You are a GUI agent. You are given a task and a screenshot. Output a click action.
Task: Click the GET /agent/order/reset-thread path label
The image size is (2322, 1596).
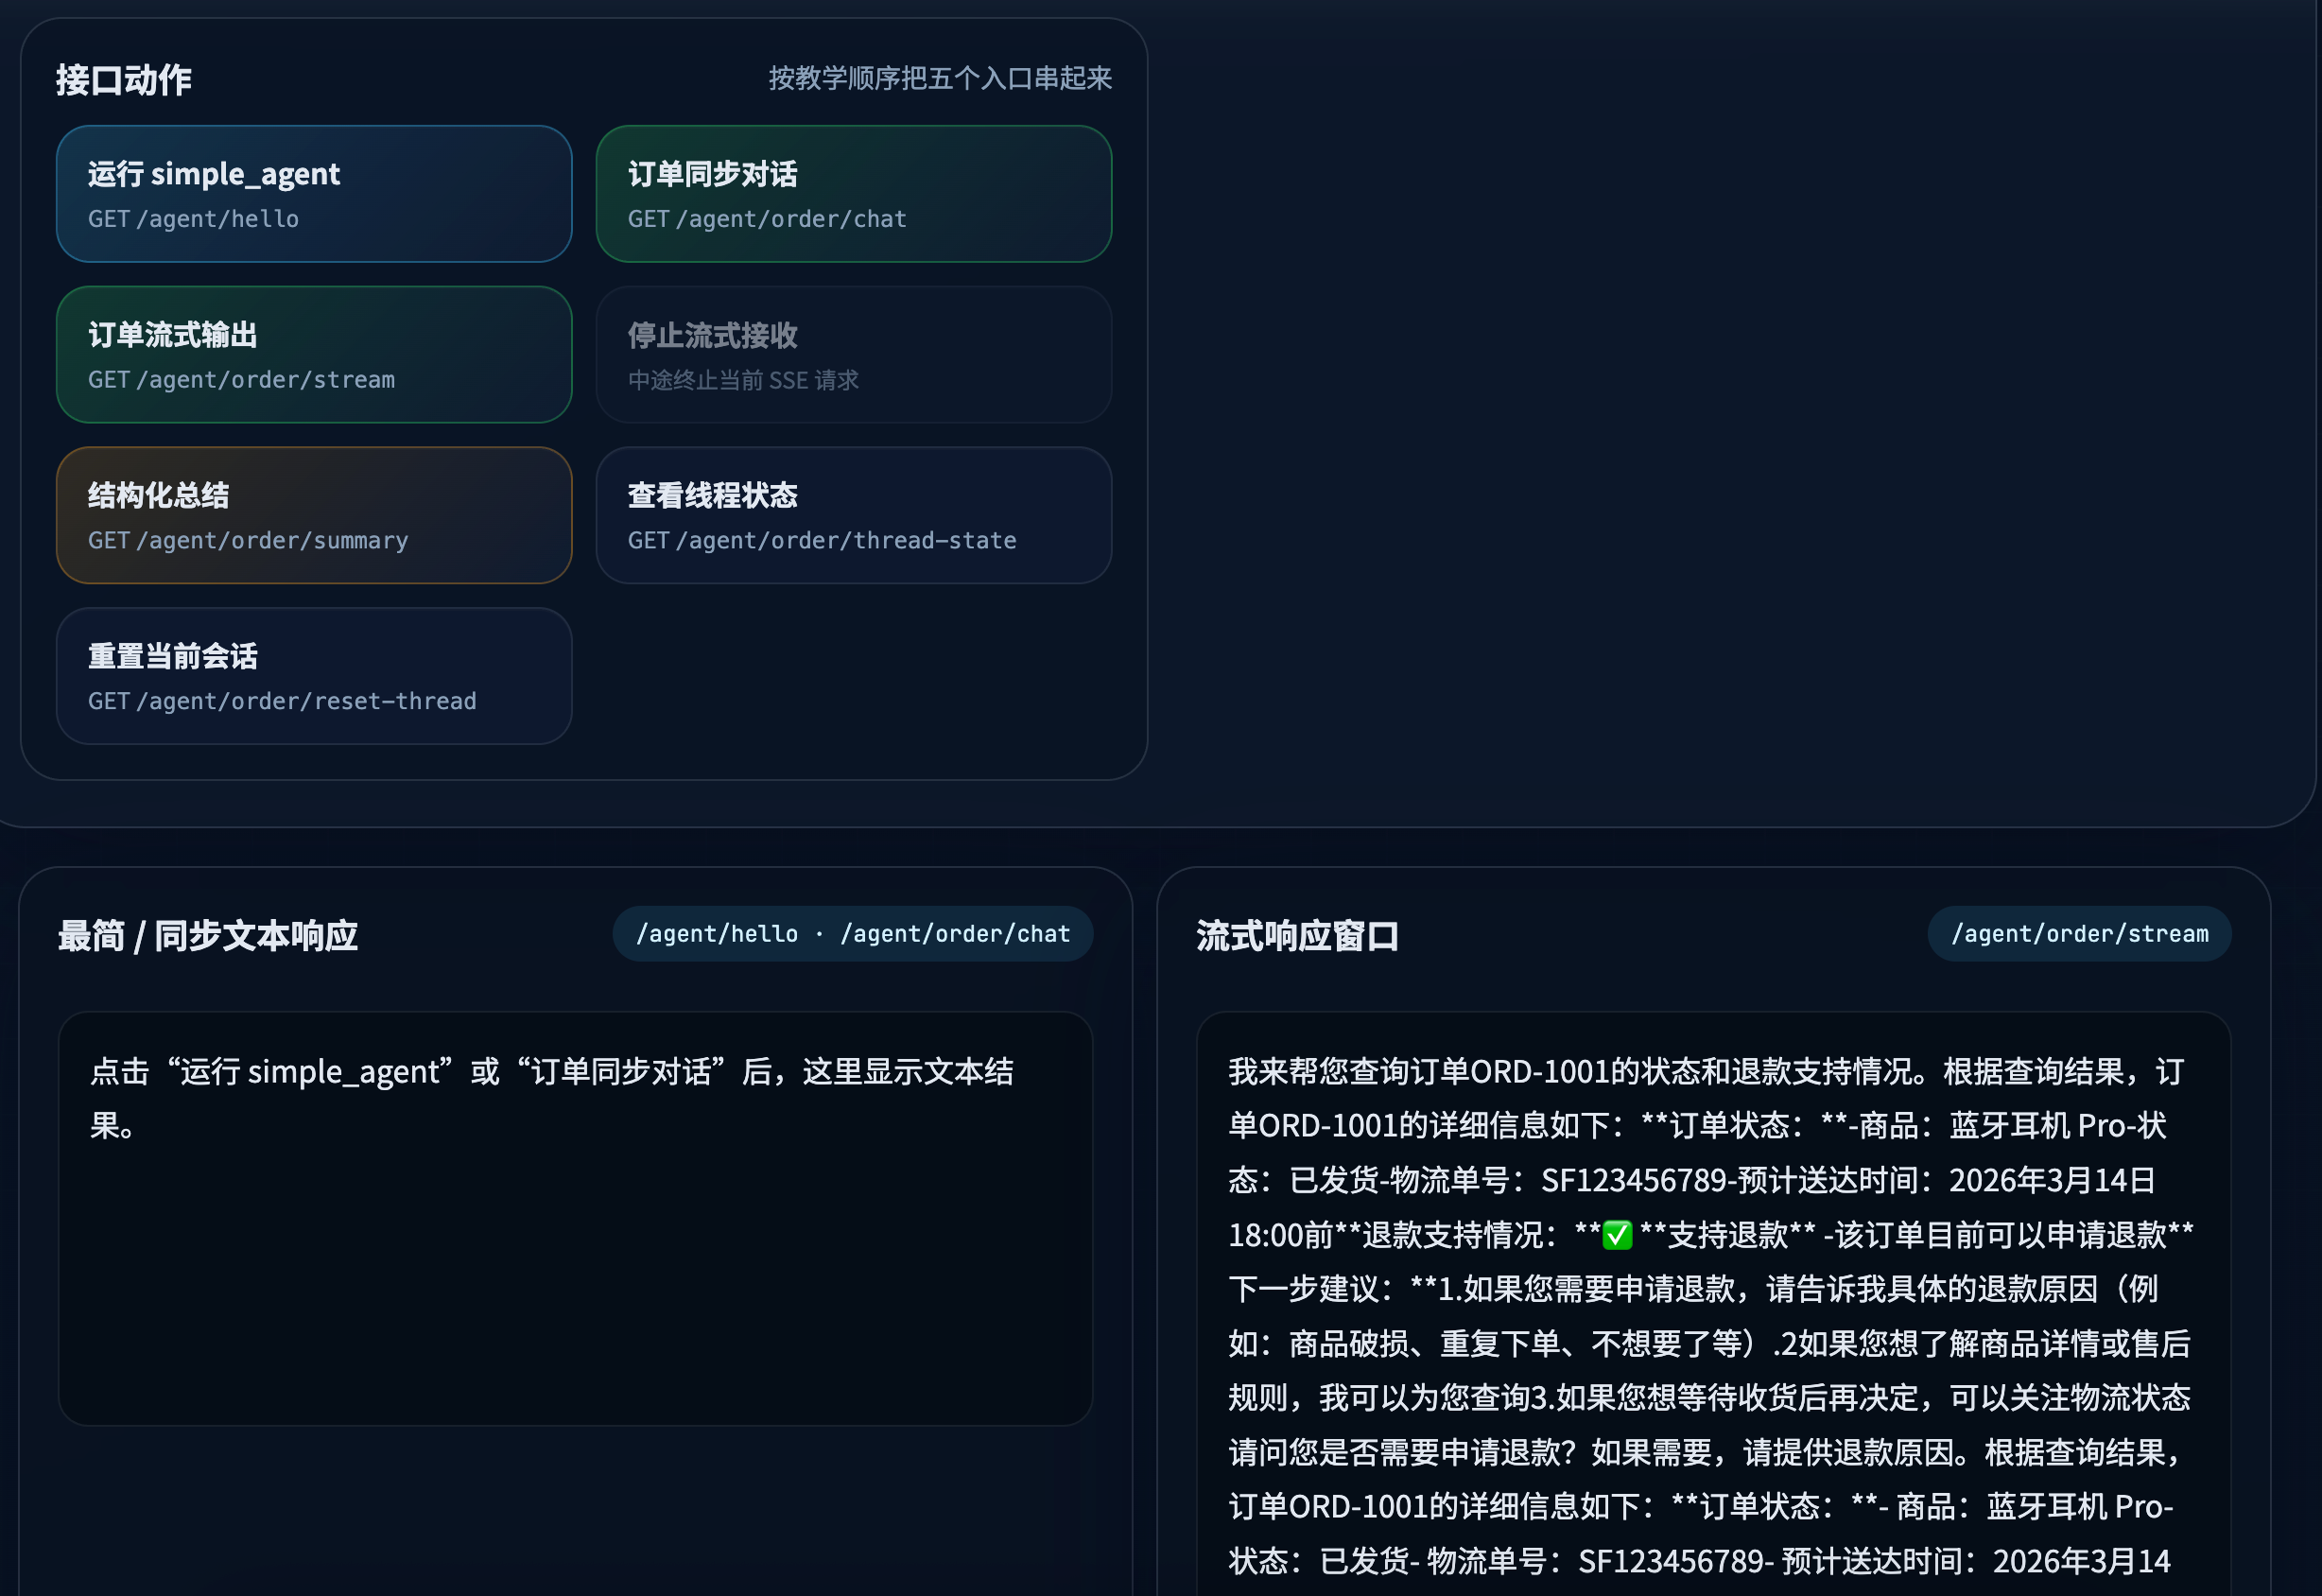pyautogui.click(x=282, y=701)
